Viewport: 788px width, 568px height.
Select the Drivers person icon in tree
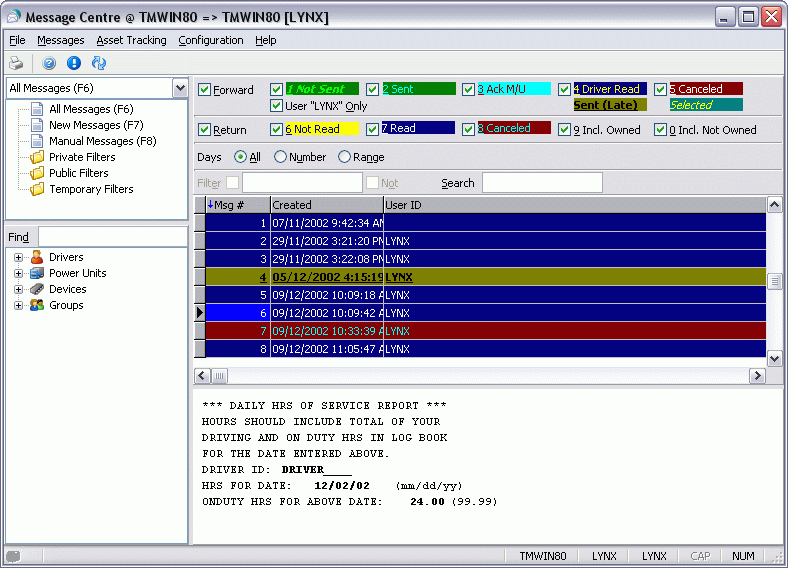point(37,257)
